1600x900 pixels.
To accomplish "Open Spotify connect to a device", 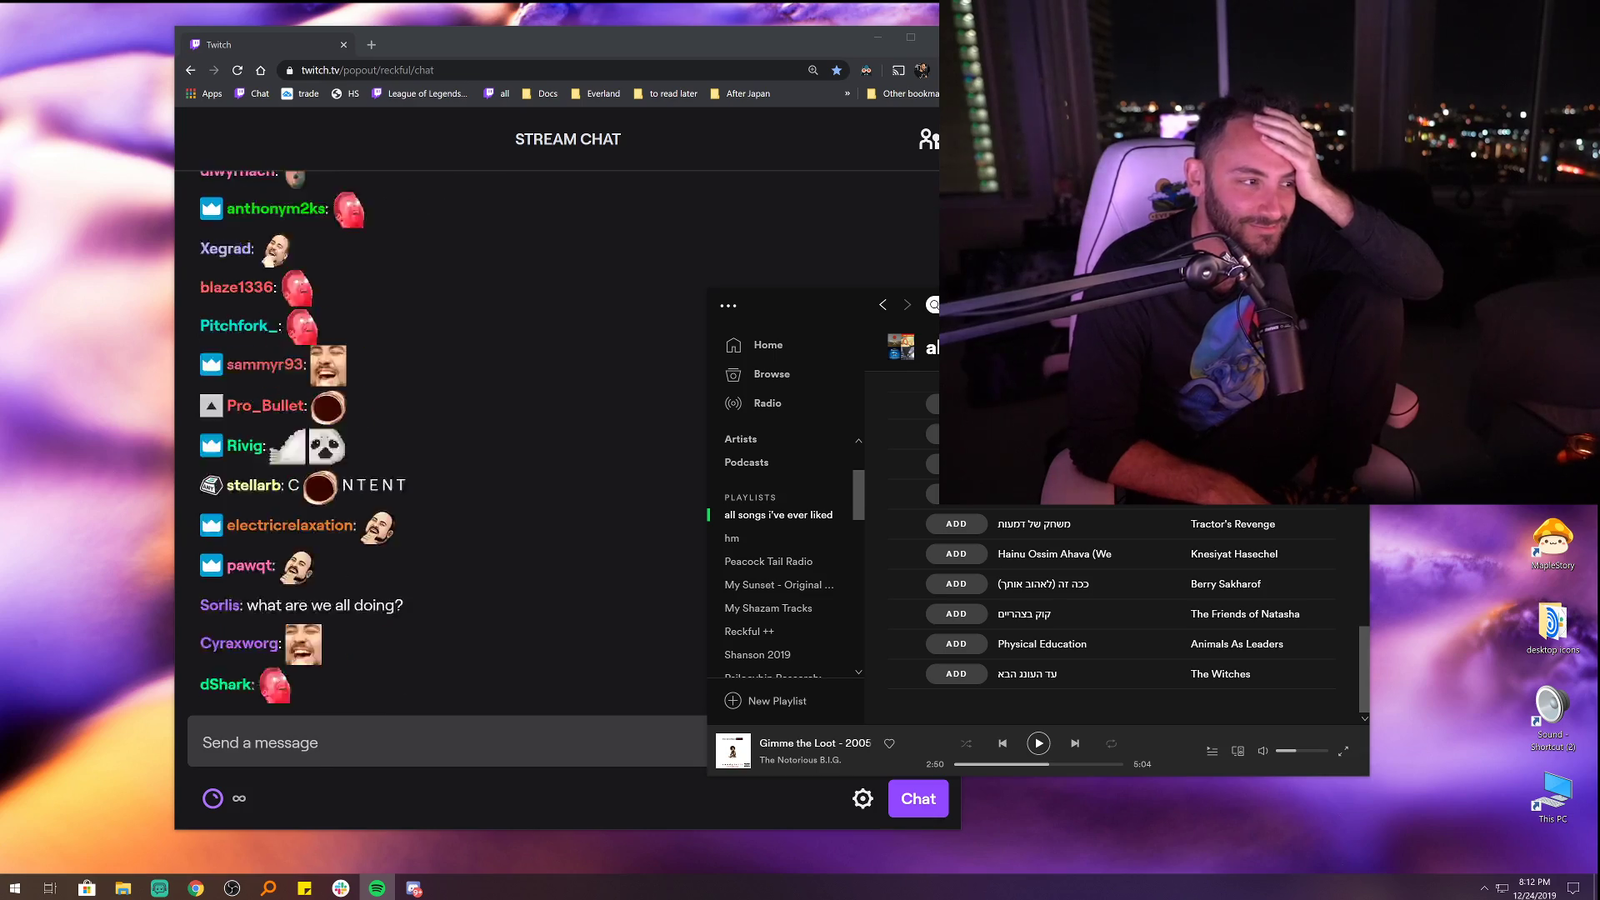I will coord(1238,751).
